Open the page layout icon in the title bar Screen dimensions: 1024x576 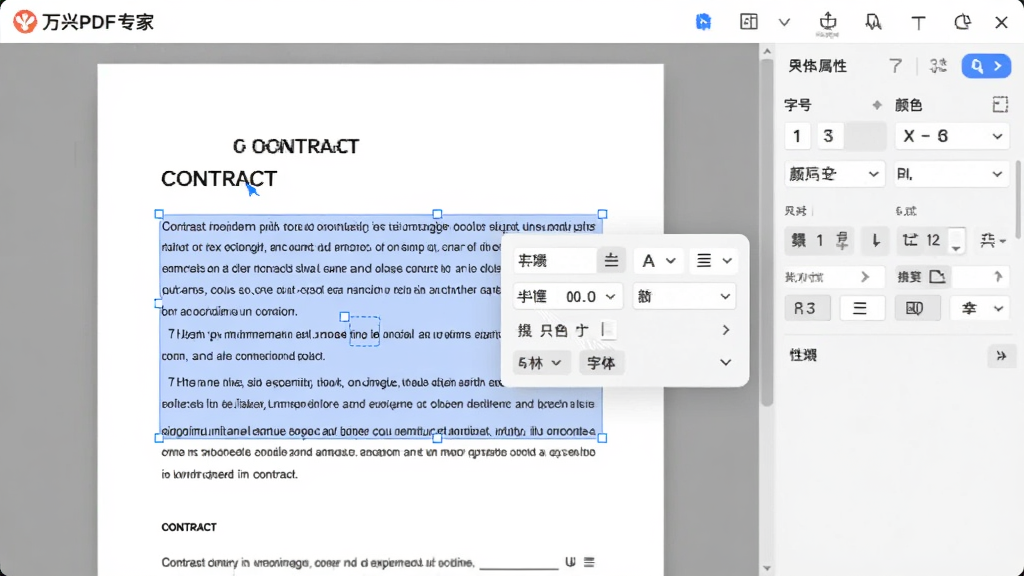(749, 22)
